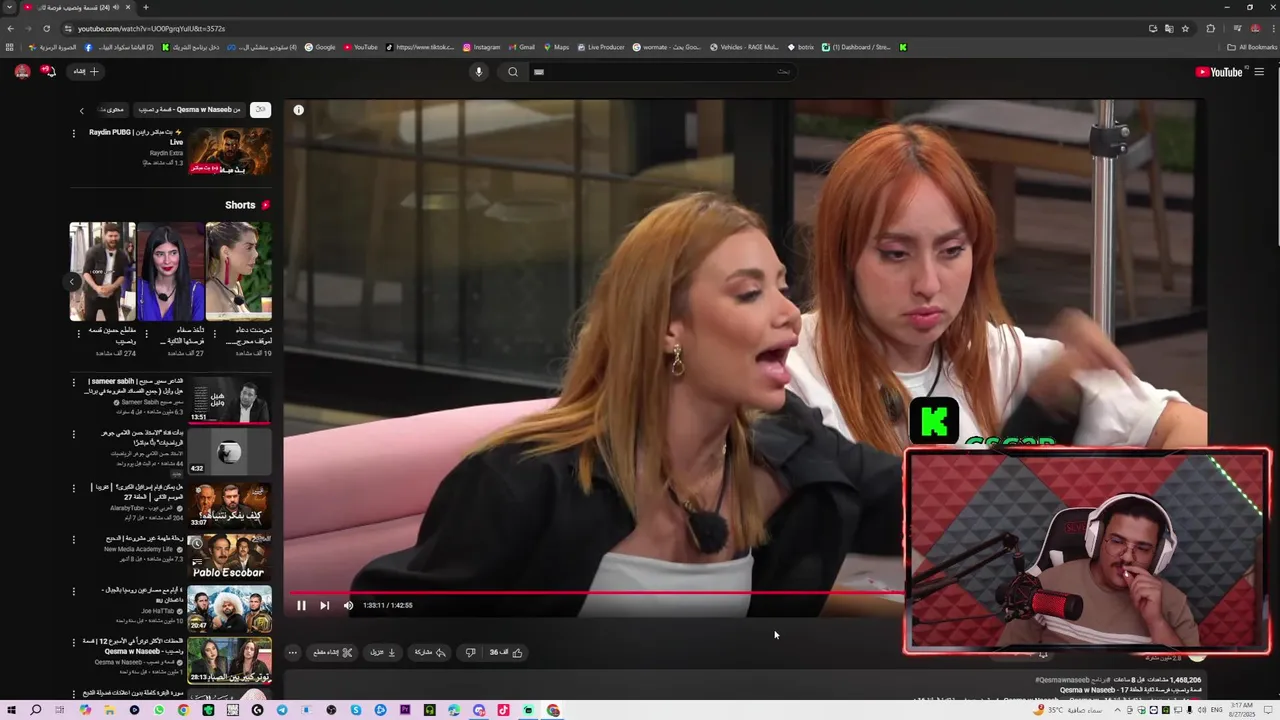
Task: Open the YouTube bookmark in bookmarks bar
Action: pyautogui.click(x=360, y=47)
